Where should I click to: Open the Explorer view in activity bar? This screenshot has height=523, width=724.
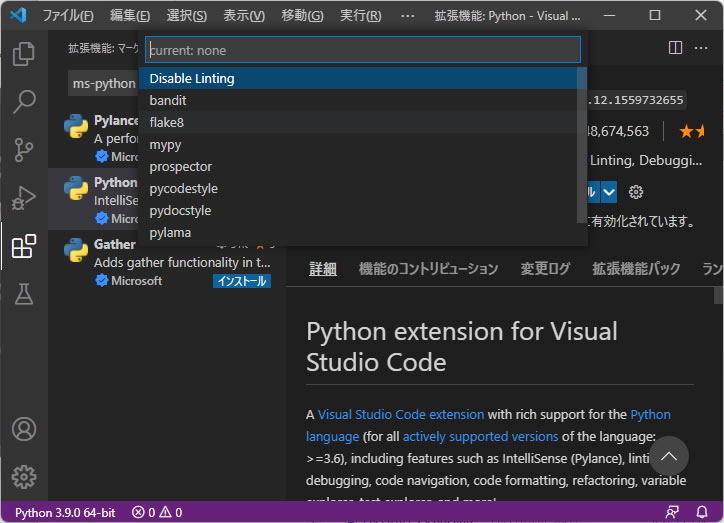pos(23,54)
